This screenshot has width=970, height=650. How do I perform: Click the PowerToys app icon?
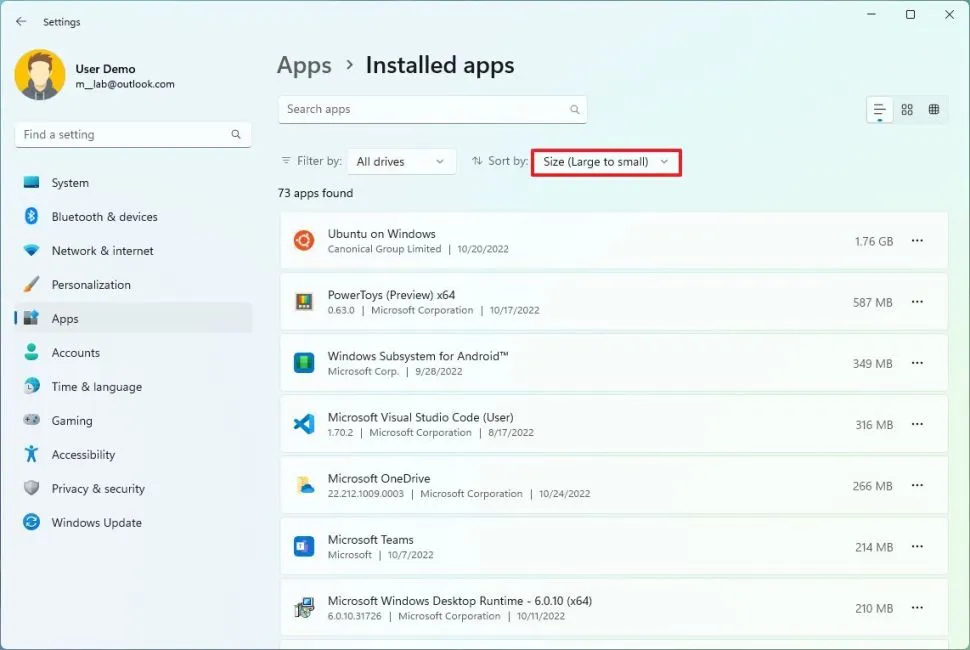click(x=304, y=302)
